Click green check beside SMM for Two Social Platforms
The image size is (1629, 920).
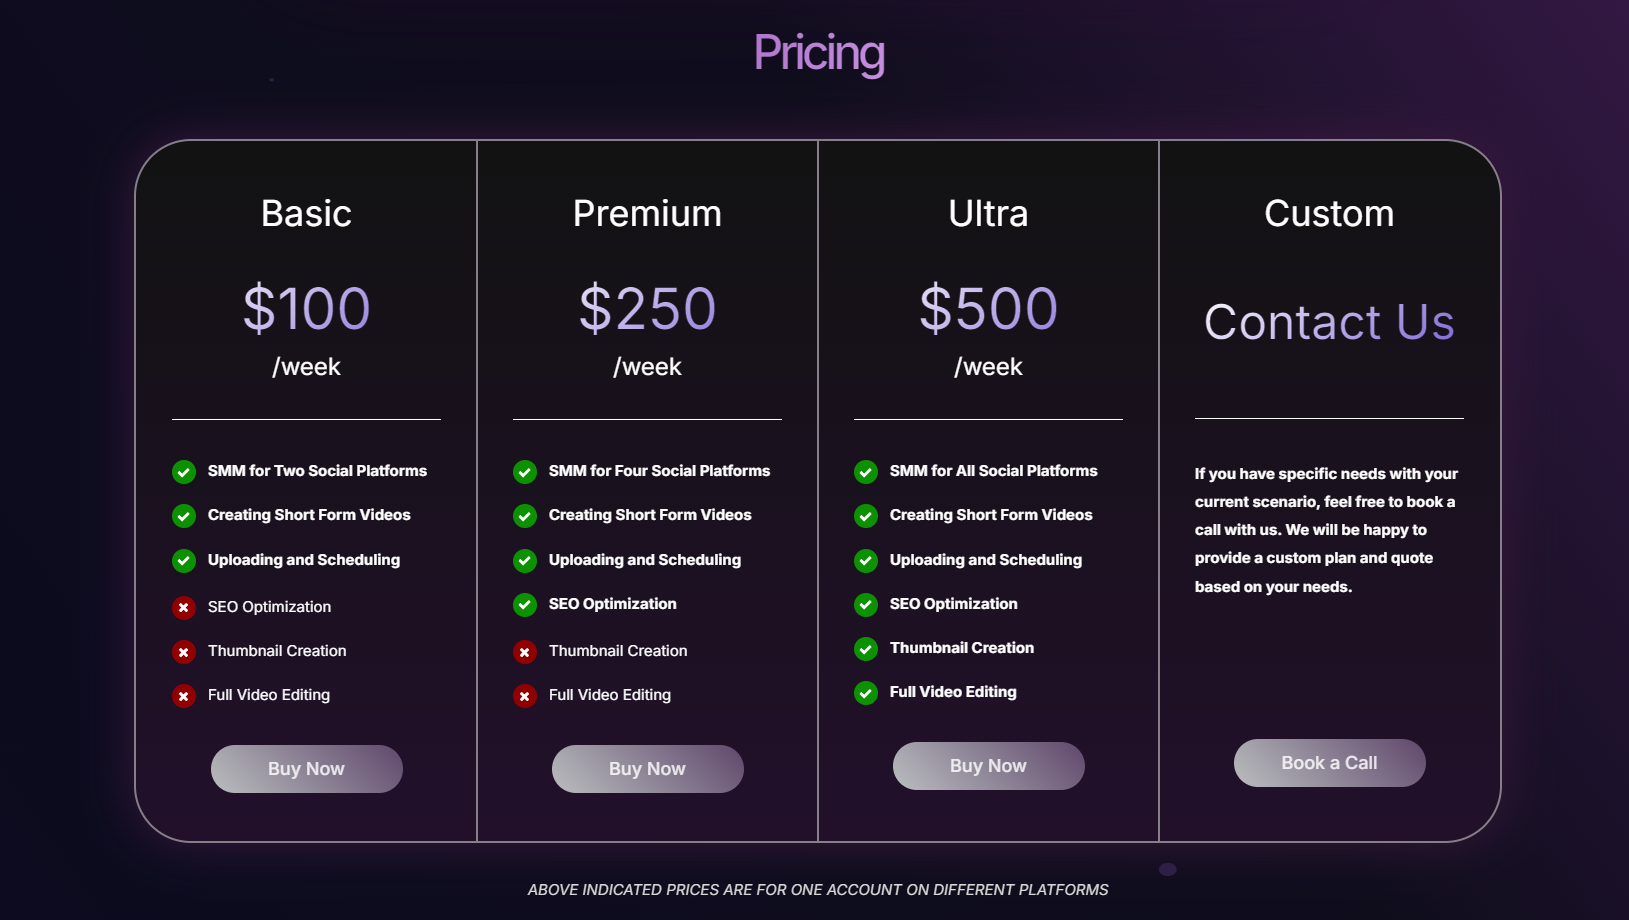pos(184,472)
